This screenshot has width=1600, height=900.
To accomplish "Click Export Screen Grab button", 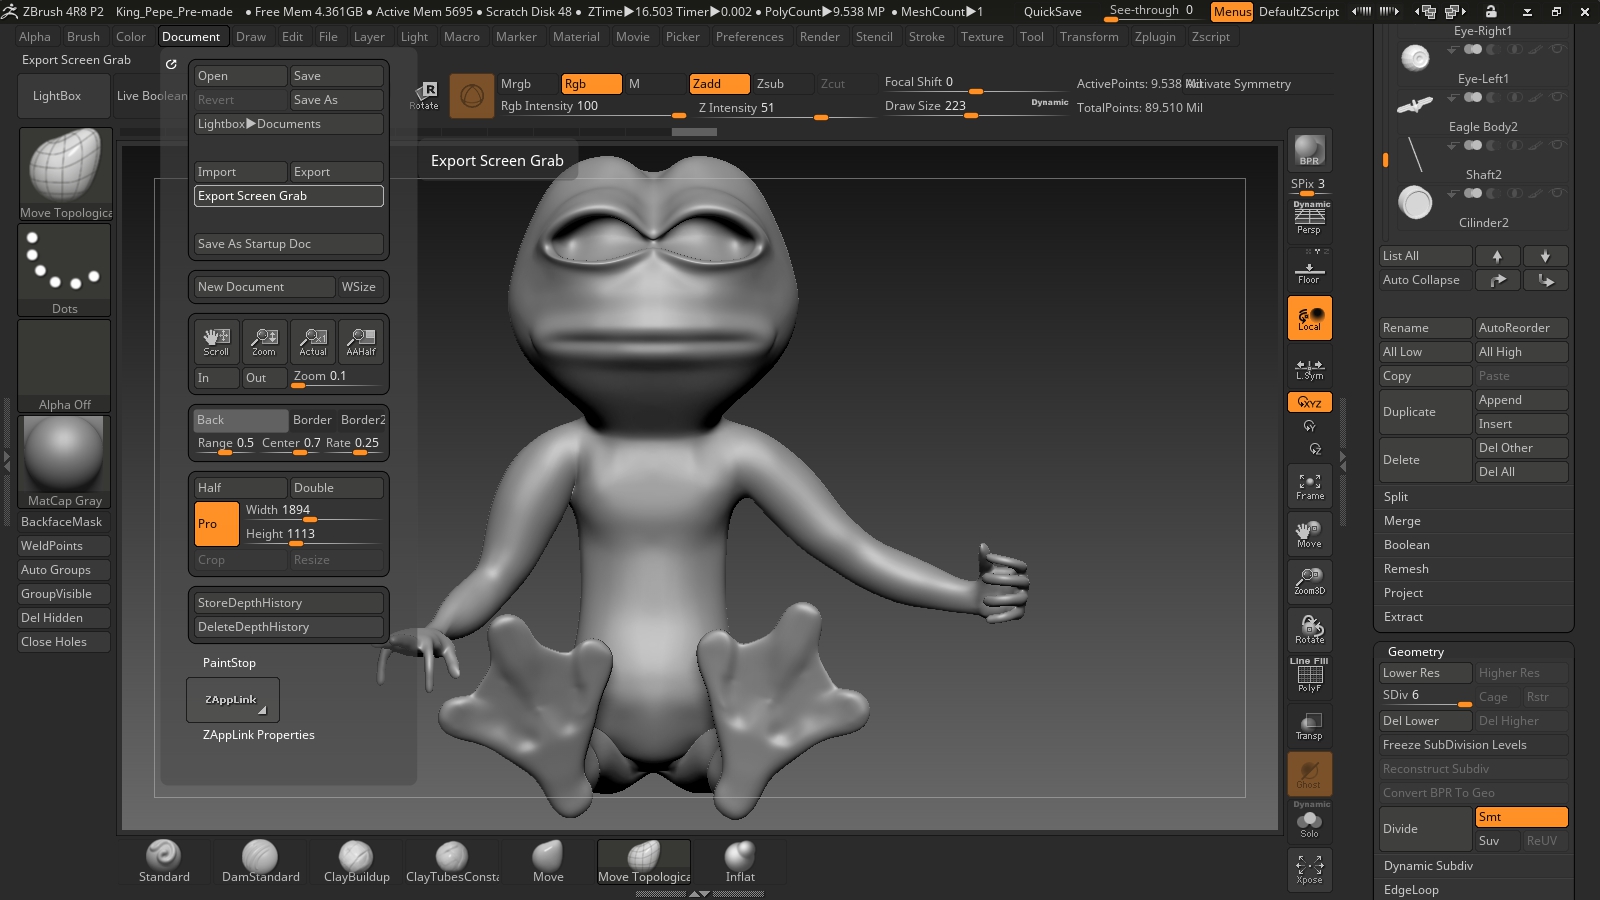I will [289, 196].
